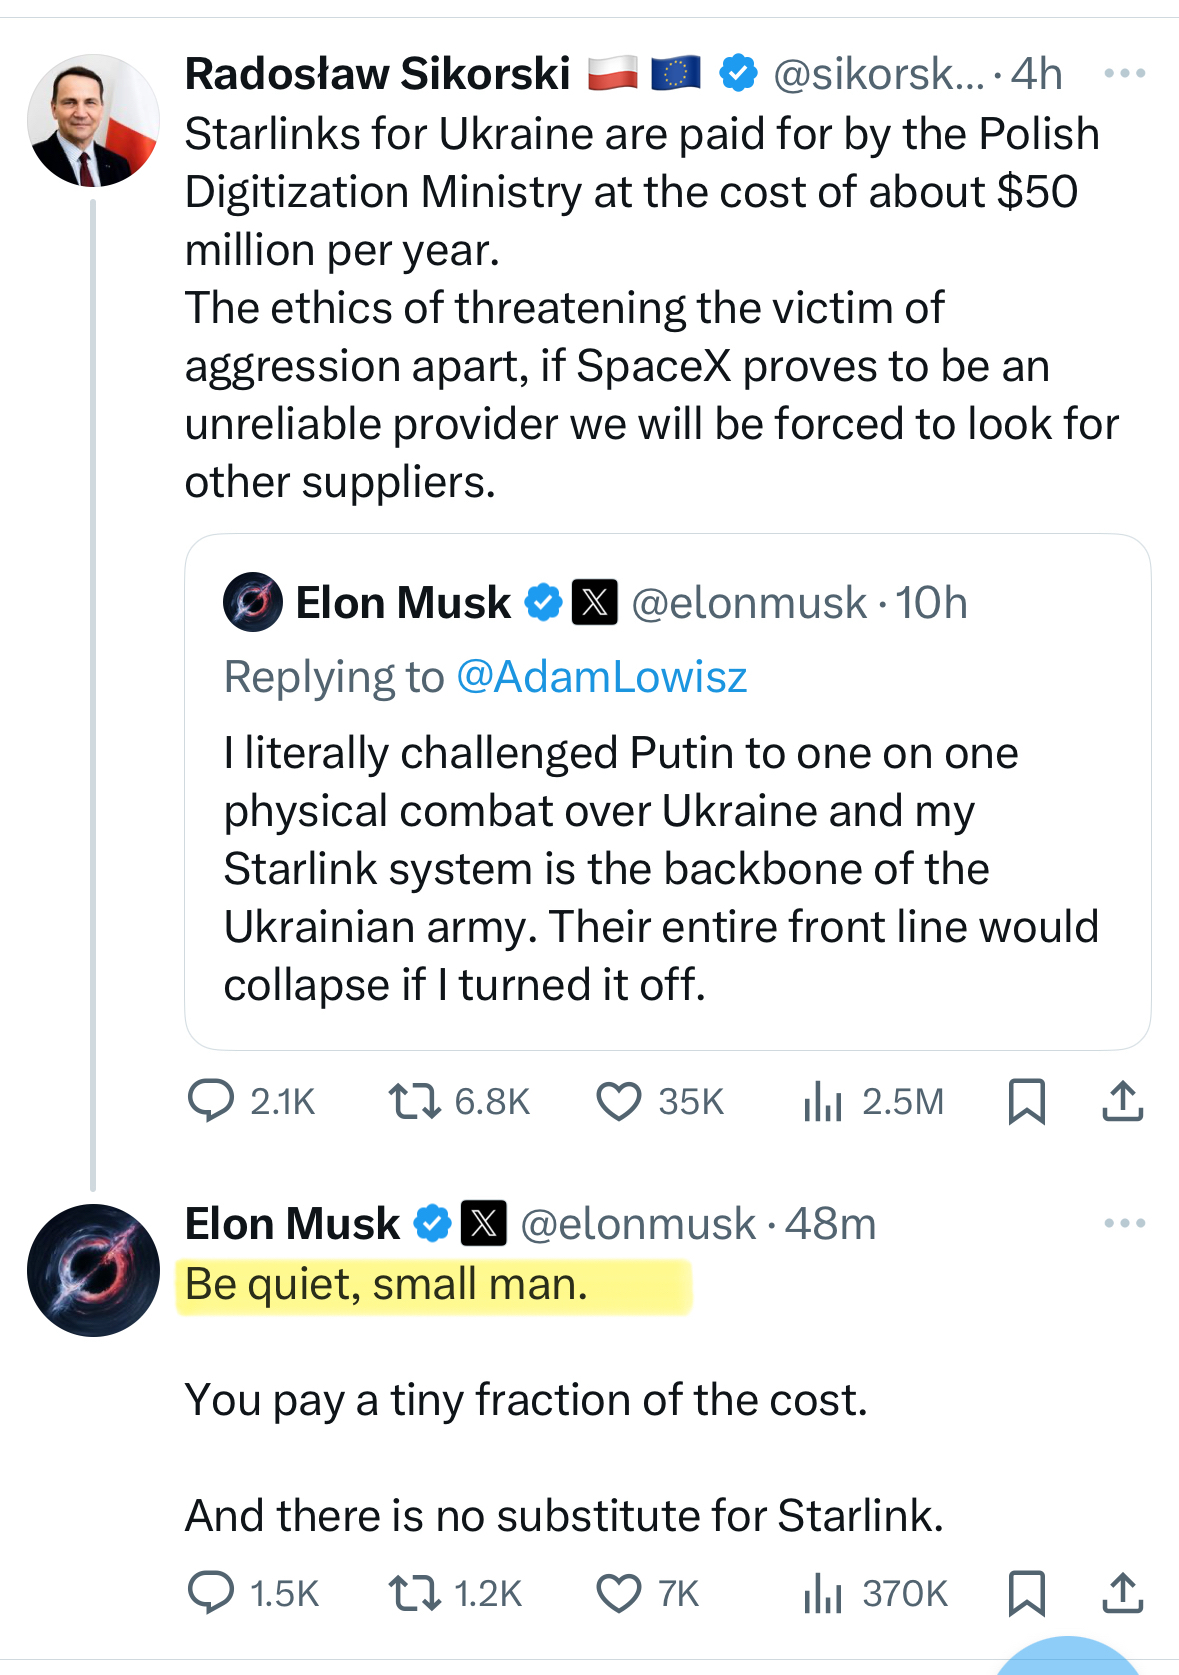Retweet Elon Musk's reply tweet

414,1593
